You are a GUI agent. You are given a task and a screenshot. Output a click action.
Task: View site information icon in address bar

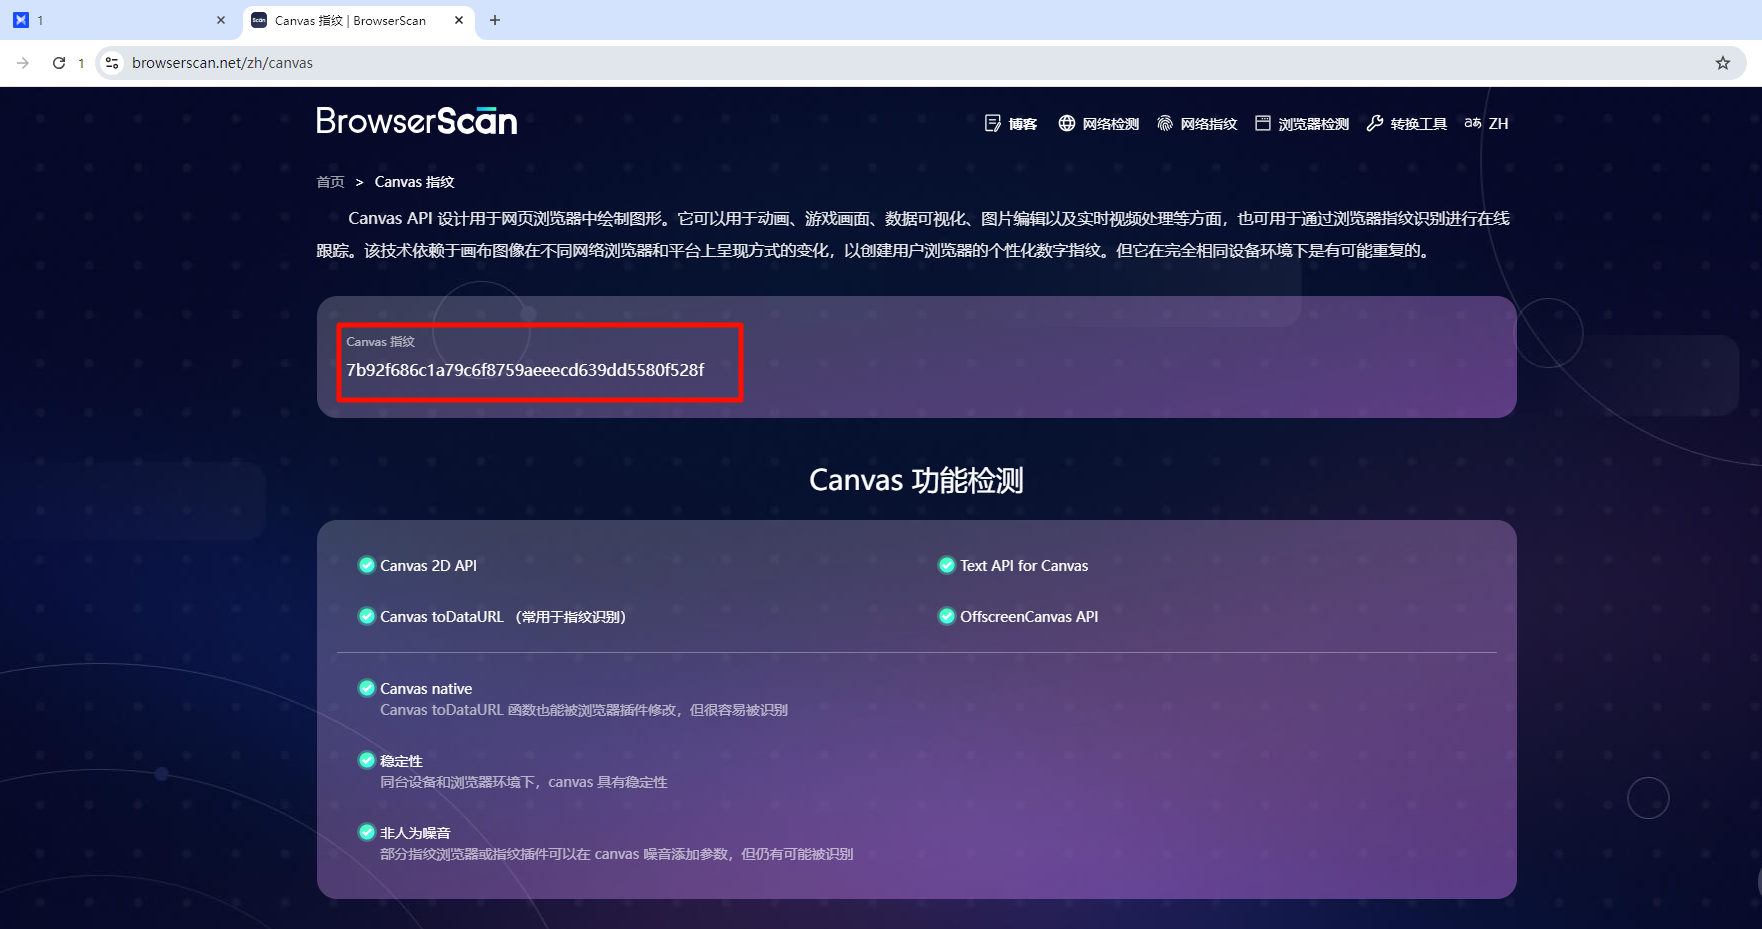coord(112,63)
